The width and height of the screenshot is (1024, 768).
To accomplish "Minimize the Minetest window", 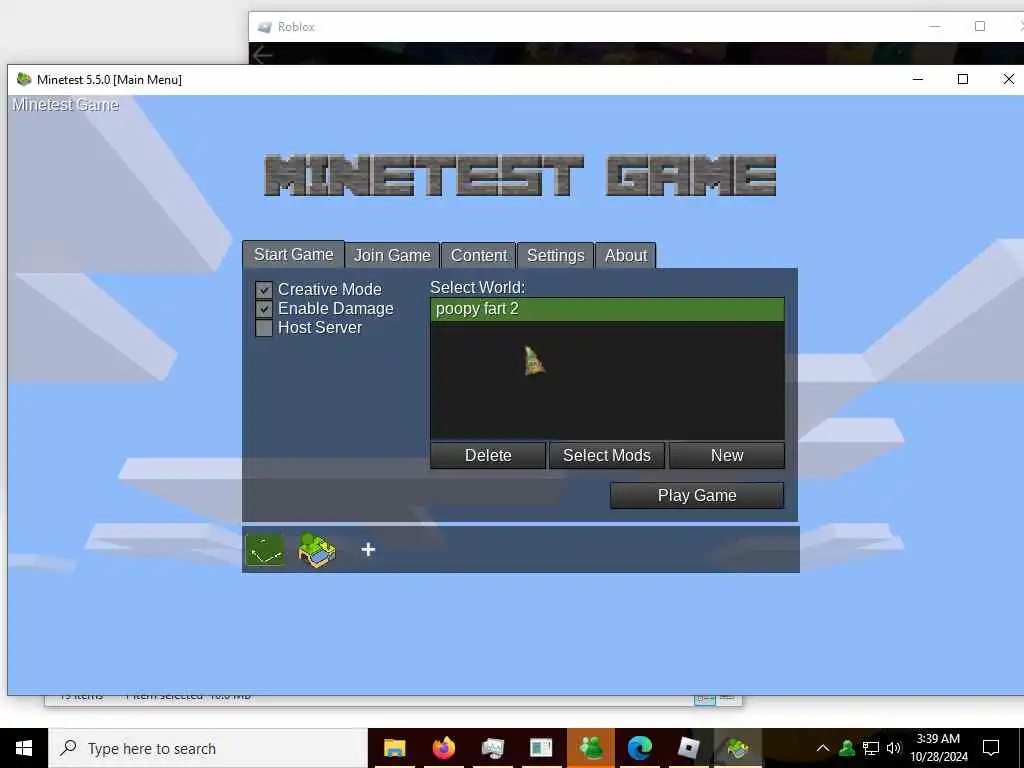I will pyautogui.click(x=918, y=79).
